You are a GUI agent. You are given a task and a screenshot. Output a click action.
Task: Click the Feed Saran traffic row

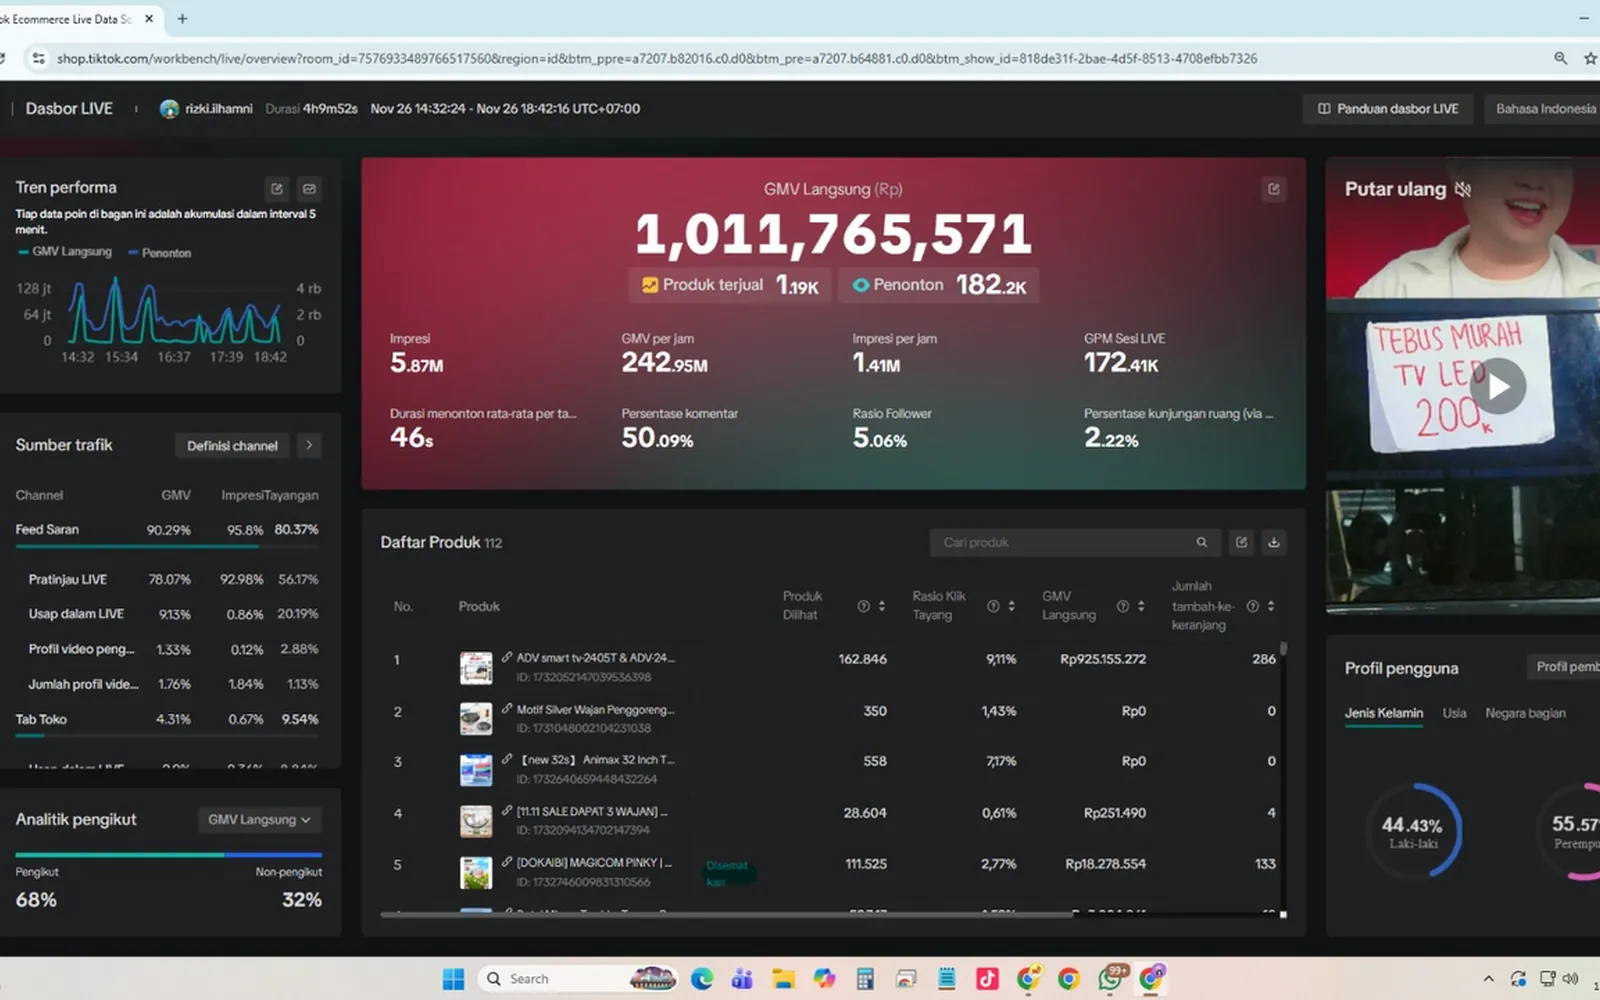pyautogui.click(x=167, y=529)
